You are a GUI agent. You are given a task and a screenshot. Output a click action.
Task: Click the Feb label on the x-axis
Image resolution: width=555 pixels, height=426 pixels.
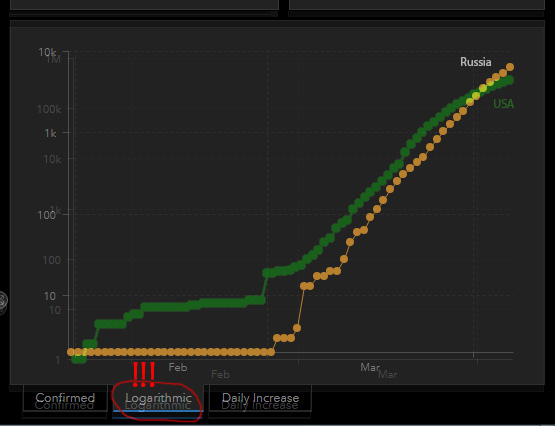click(178, 367)
